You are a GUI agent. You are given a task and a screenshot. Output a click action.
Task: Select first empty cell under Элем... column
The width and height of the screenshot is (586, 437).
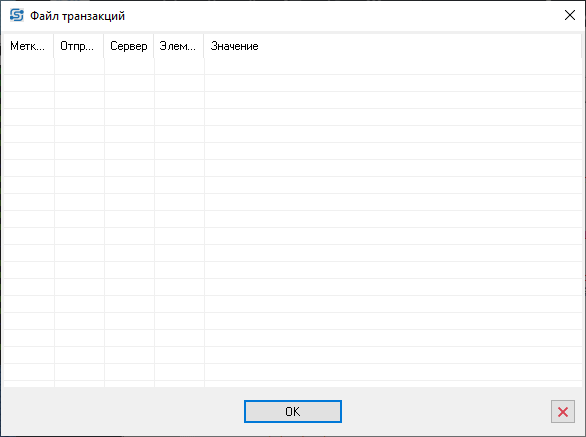[179, 66]
